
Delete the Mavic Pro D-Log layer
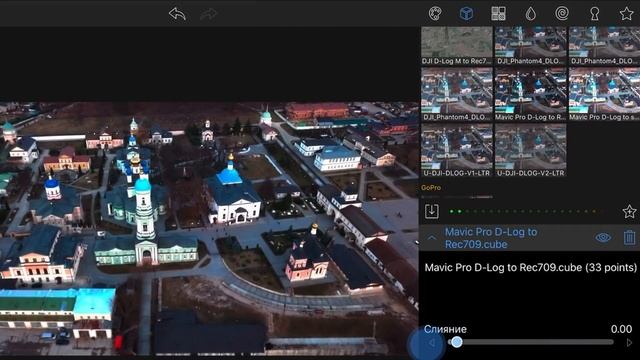click(629, 238)
